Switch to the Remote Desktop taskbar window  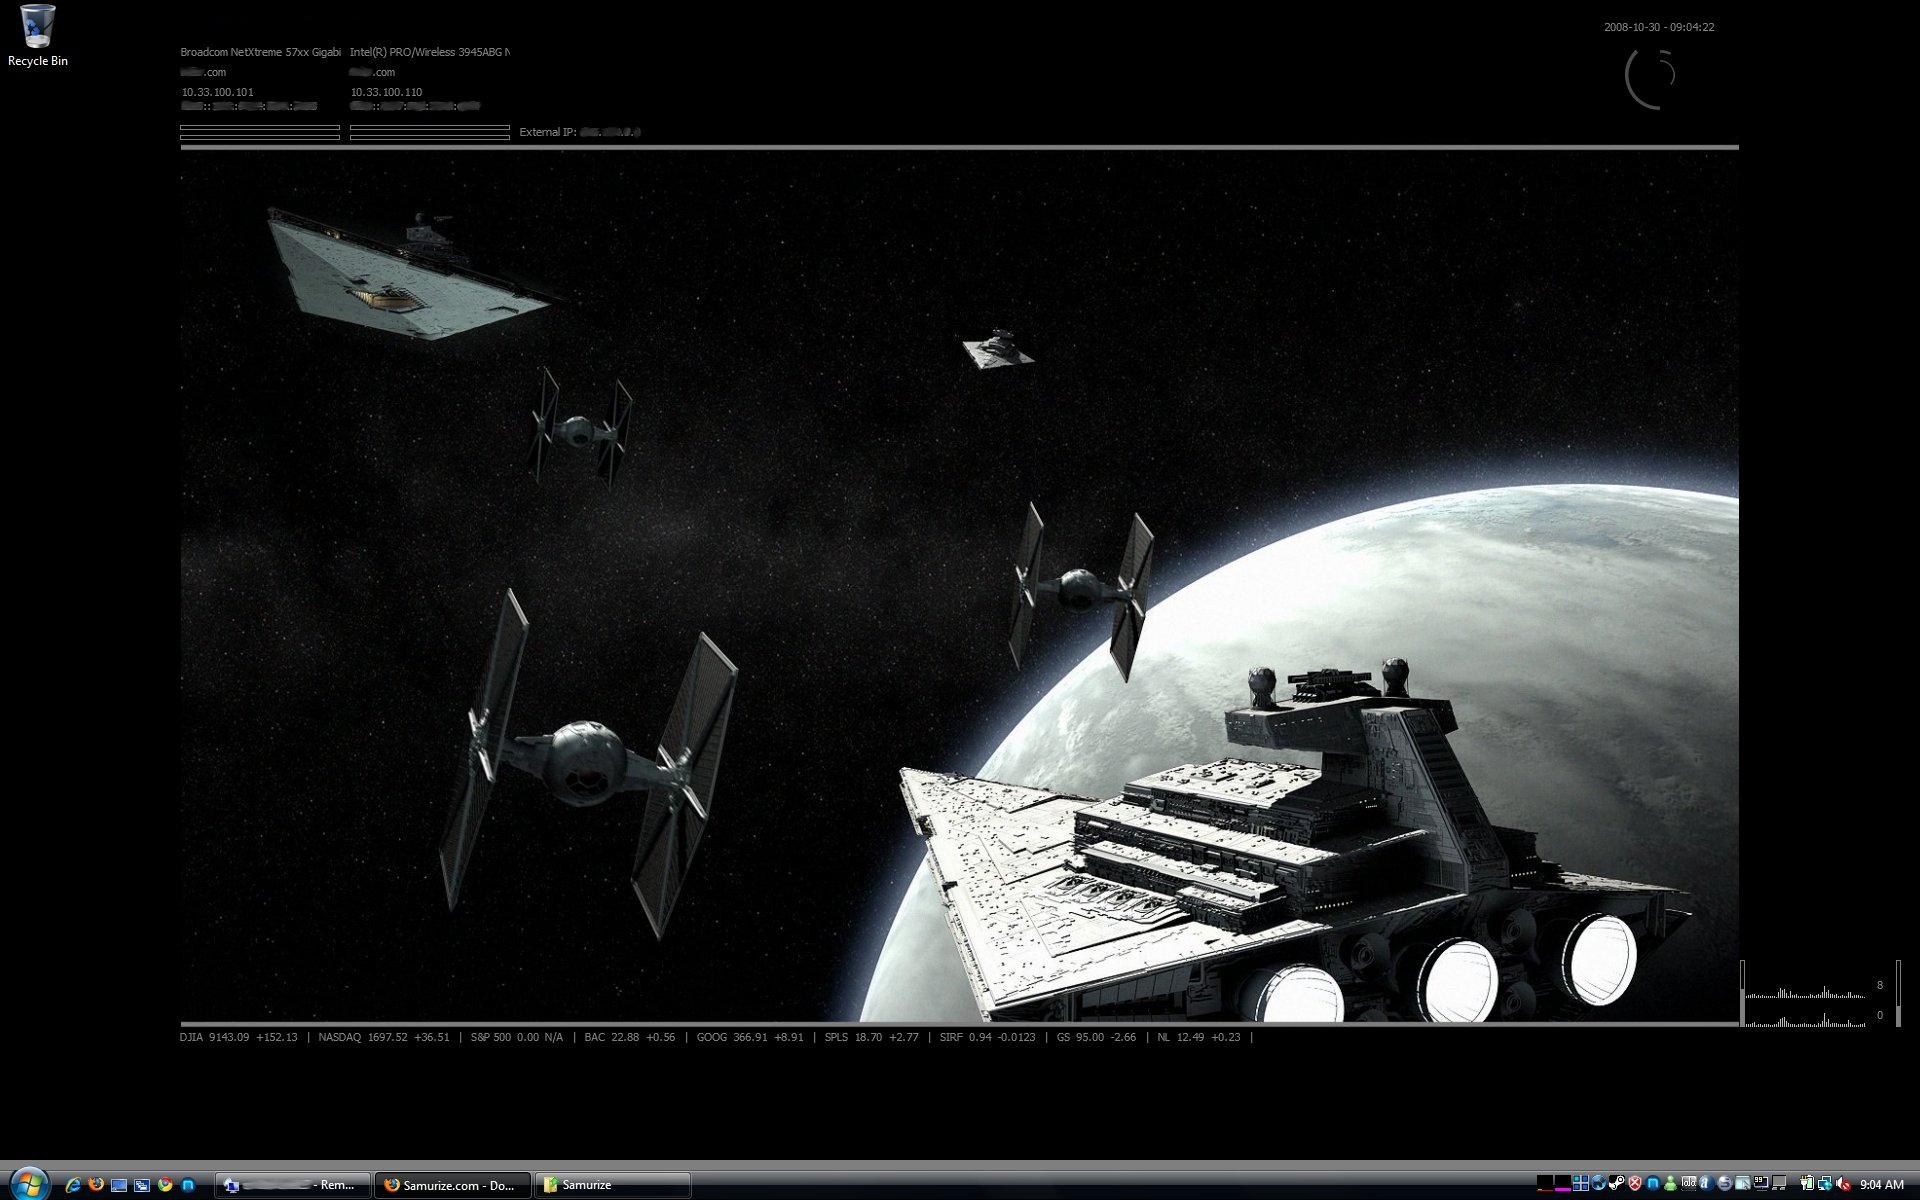pyautogui.click(x=292, y=1185)
